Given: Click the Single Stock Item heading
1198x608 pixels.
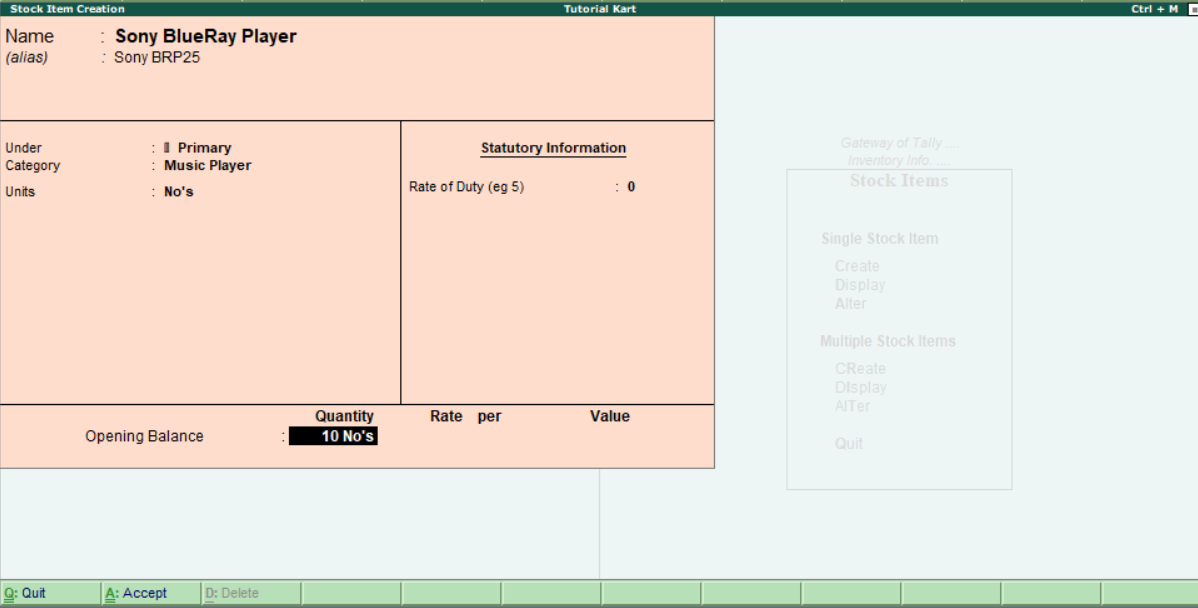Looking at the screenshot, I should point(879,239).
